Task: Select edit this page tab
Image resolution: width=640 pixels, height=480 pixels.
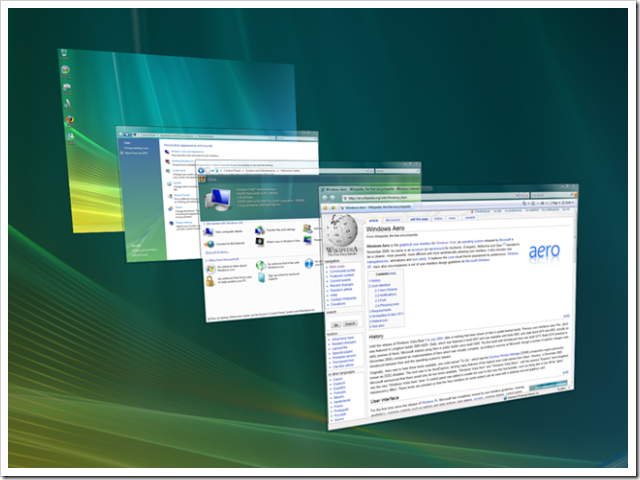Action: click(419, 219)
